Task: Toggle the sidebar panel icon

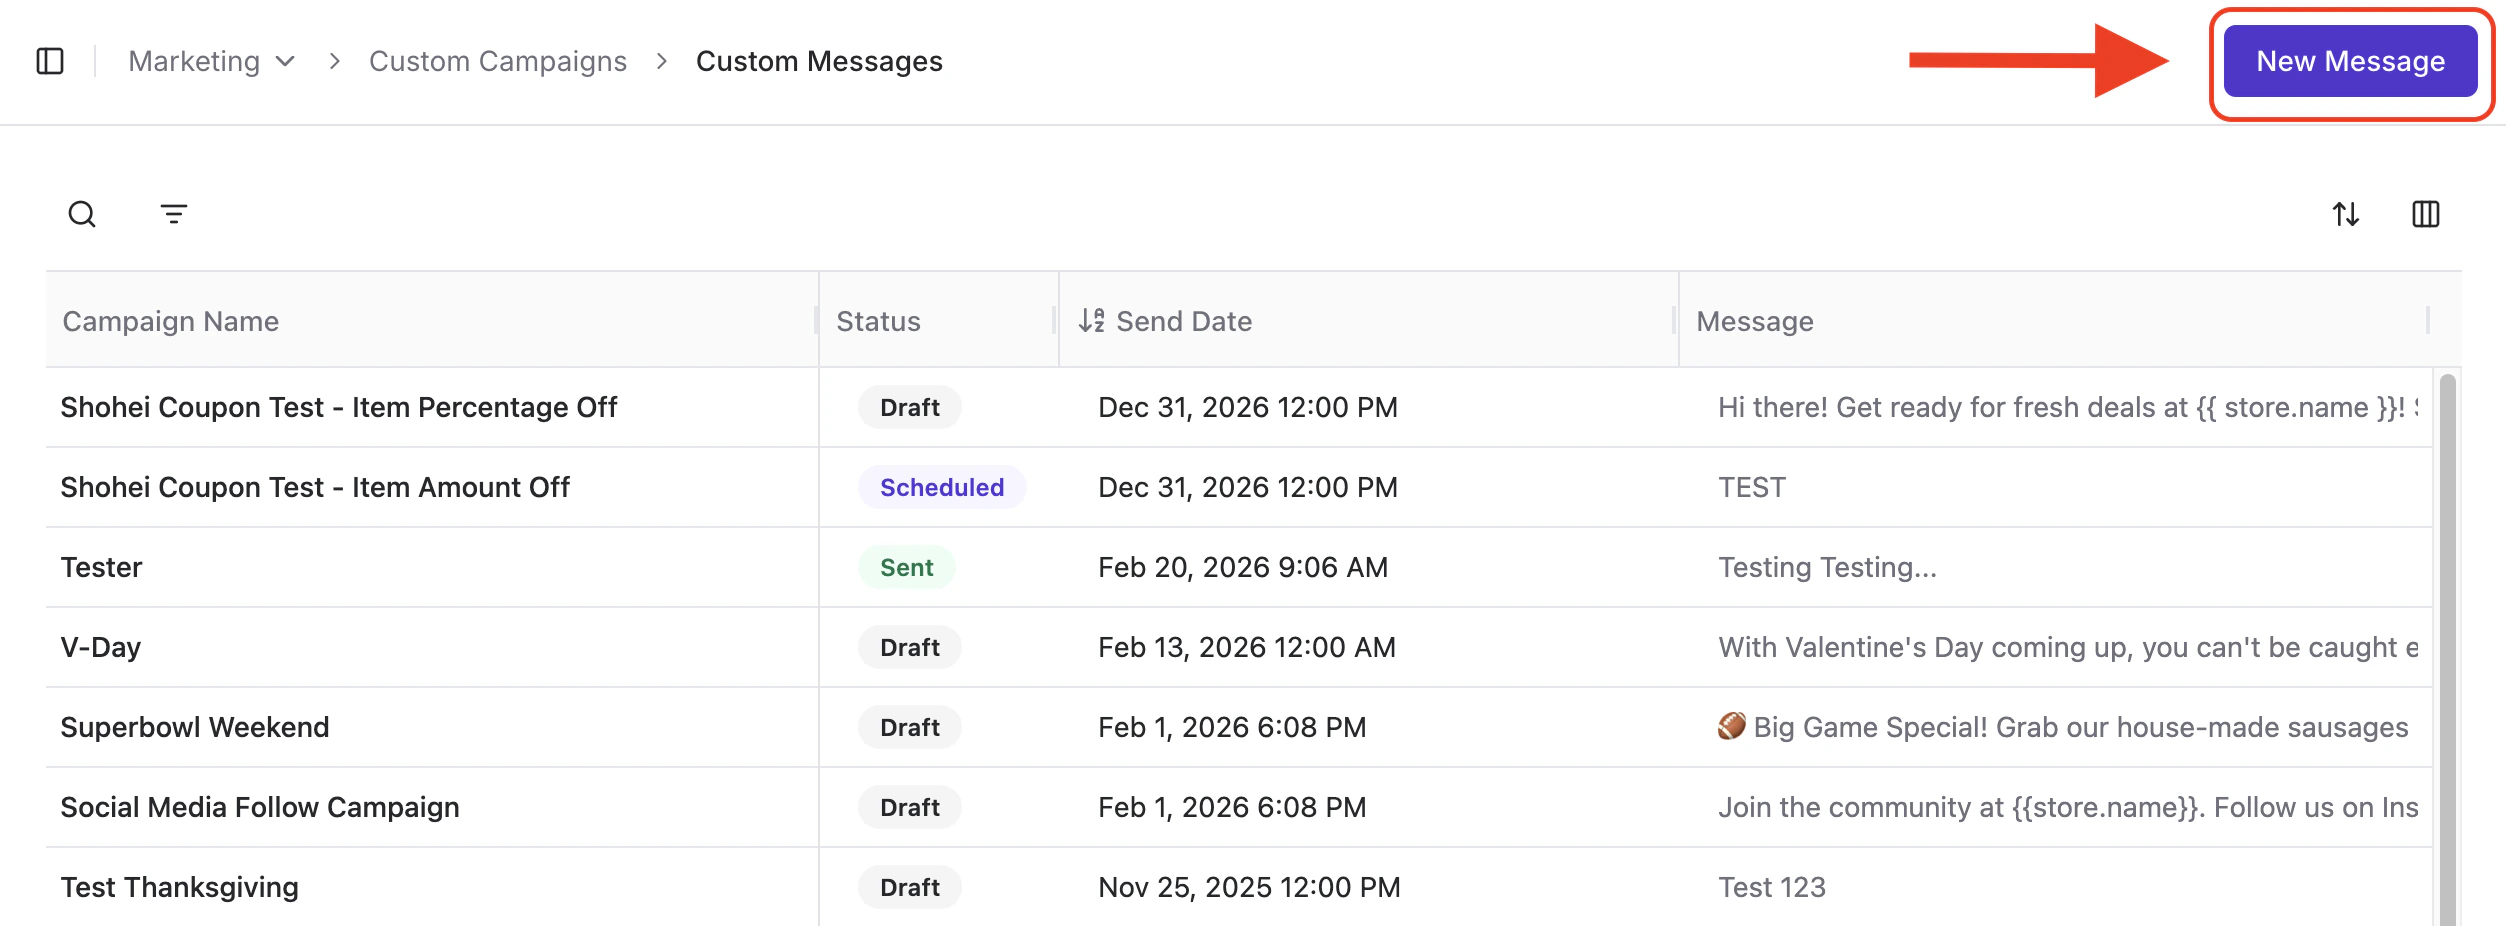Action: (x=50, y=61)
